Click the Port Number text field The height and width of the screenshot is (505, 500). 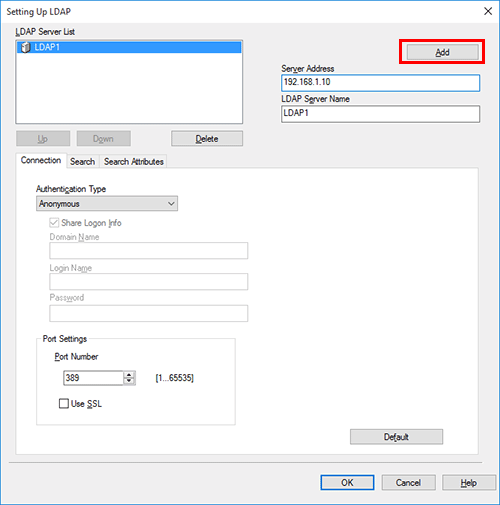click(x=93, y=378)
